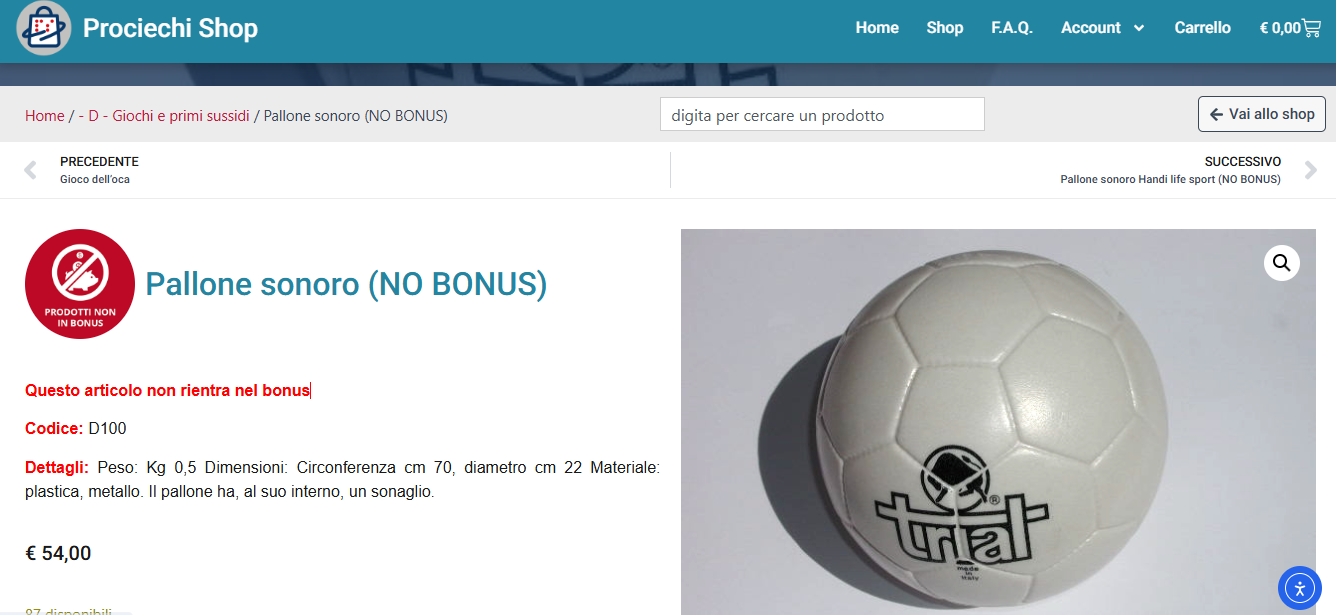1336x615 pixels.
Task: Open the Shop menu item
Action: pyautogui.click(x=944, y=28)
